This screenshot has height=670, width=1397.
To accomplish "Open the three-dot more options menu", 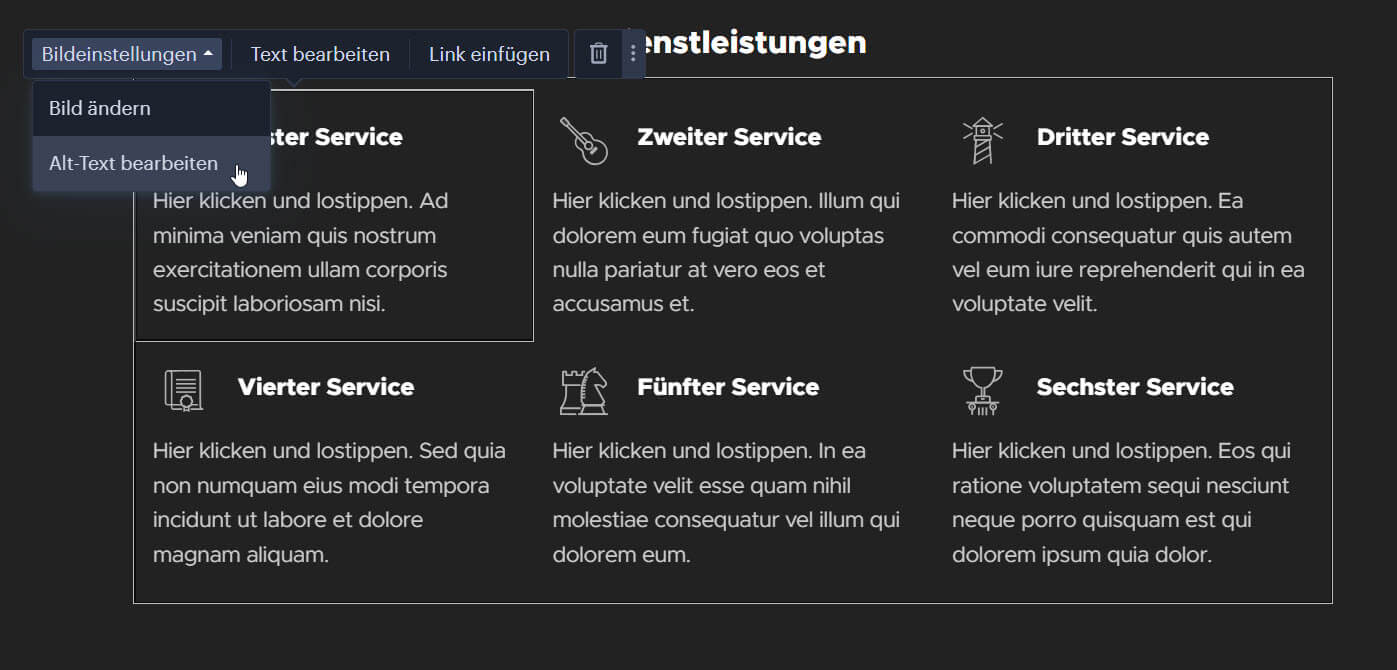I will pyautogui.click(x=632, y=54).
